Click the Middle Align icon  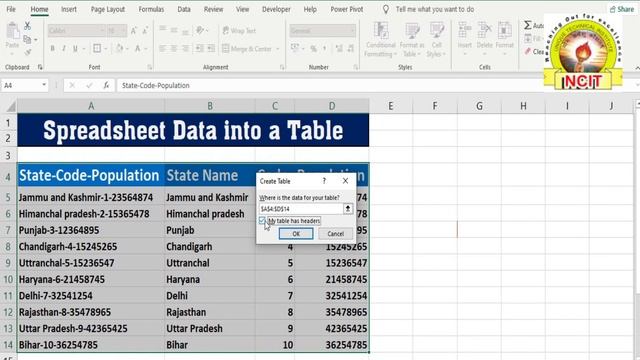174,30
